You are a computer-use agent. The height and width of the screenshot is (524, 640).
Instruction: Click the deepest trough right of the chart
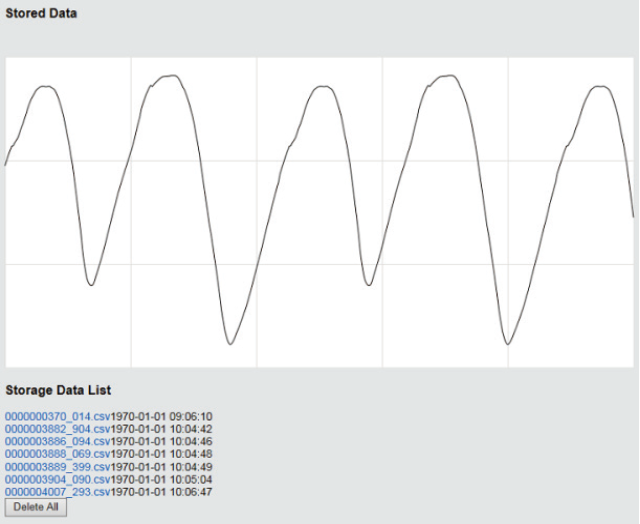coord(508,344)
